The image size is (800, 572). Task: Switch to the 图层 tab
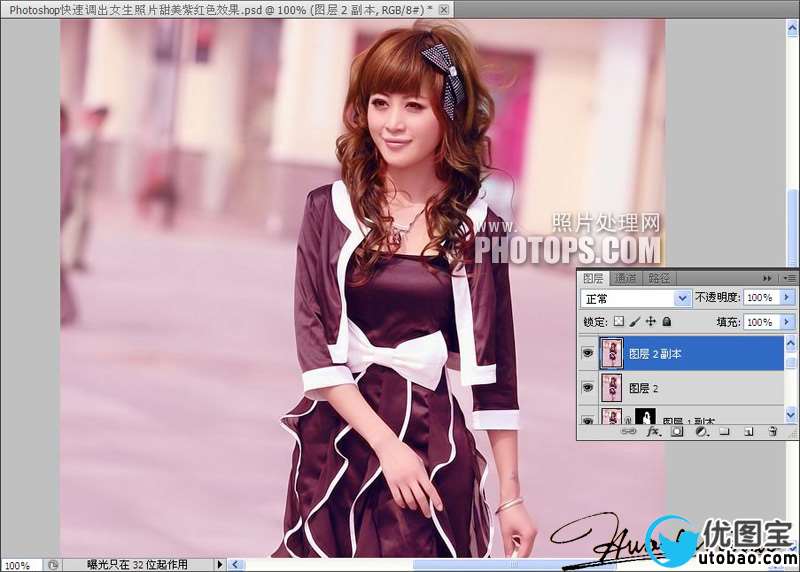coord(593,278)
